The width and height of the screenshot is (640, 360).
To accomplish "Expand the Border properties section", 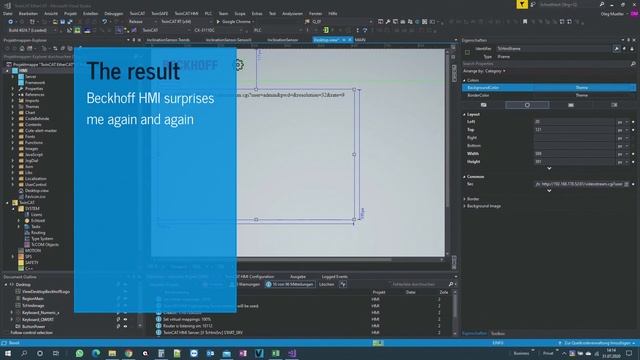I will pos(464,199).
